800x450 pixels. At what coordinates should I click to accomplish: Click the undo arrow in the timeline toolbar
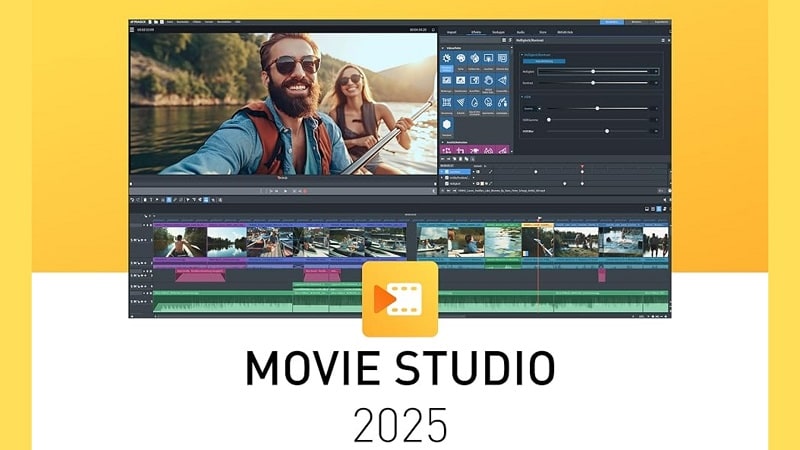[x=132, y=200]
